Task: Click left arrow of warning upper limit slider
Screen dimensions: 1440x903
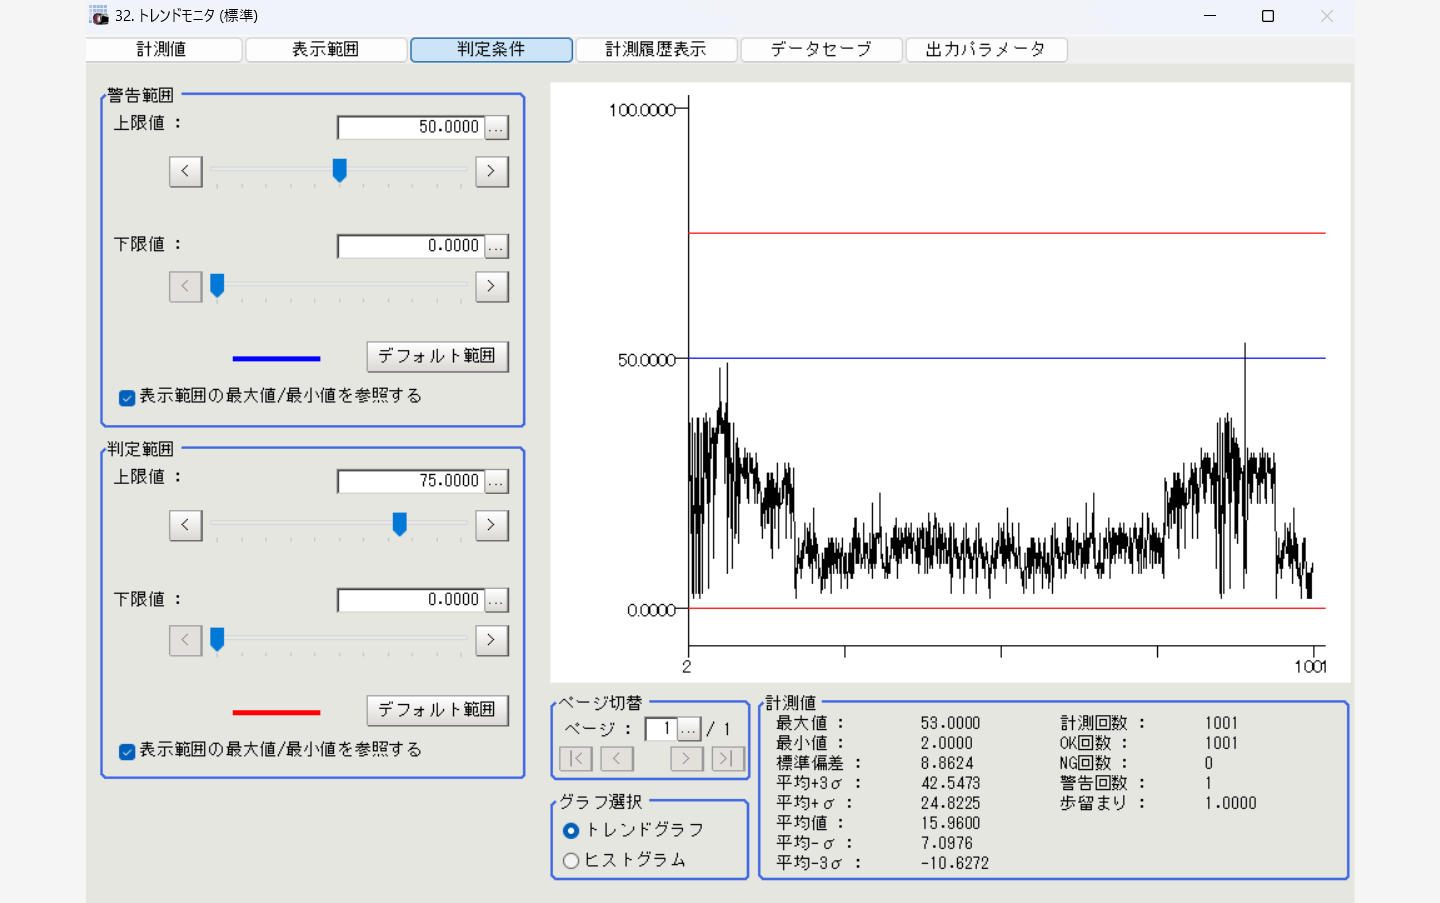Action: click(186, 171)
